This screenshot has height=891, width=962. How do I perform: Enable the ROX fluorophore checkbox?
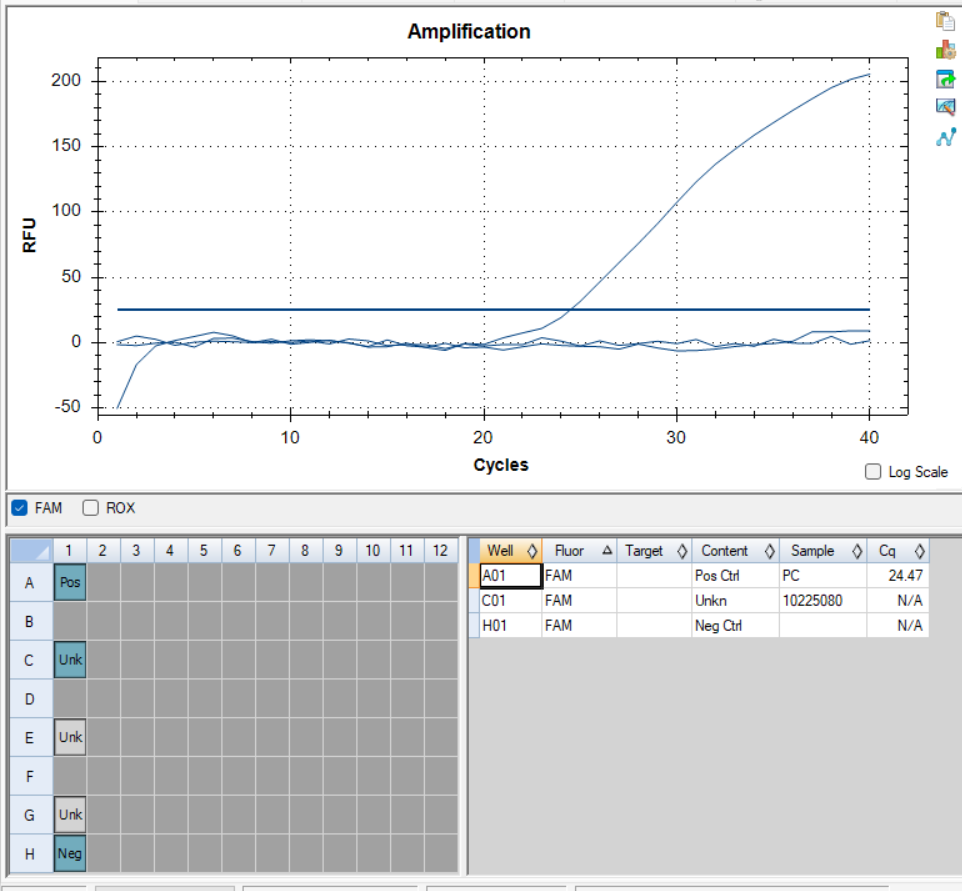[91, 508]
